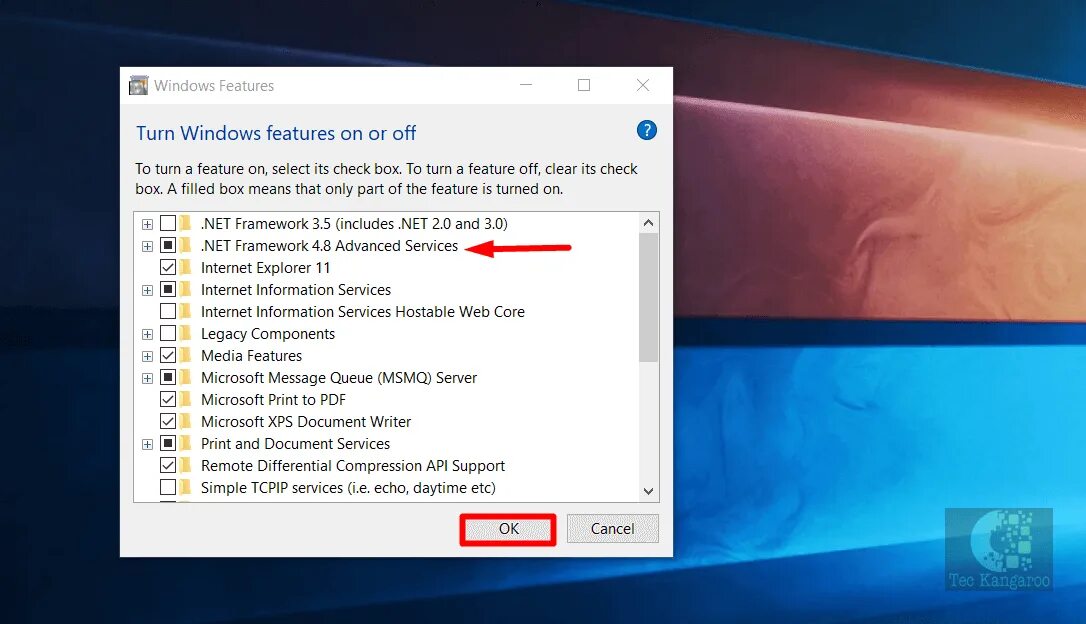Click the Windows Features title bar icon
Screen dimensions: 1086x624
[139, 85]
